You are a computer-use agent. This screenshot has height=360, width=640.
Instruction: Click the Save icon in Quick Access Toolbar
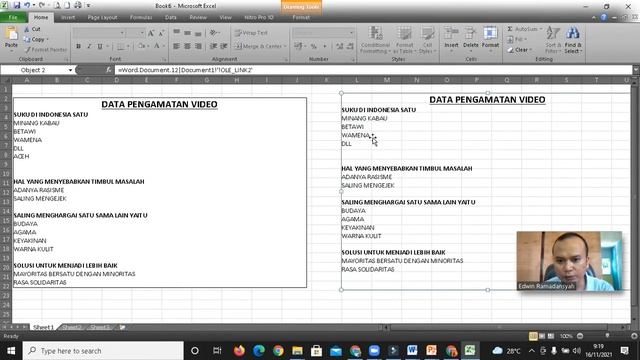17,6
